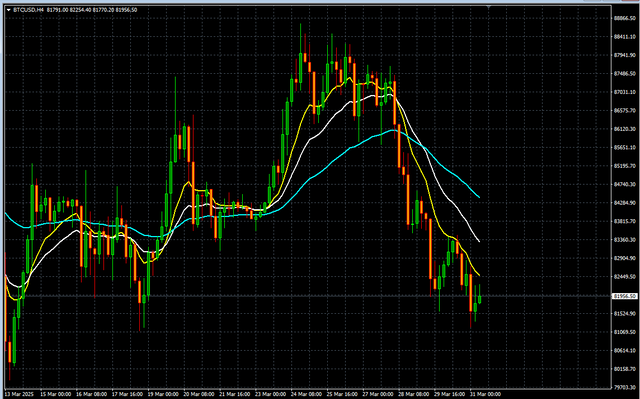This screenshot has height=399, width=640.
Task: Click the 79703.30 price axis label
Action: point(625,388)
